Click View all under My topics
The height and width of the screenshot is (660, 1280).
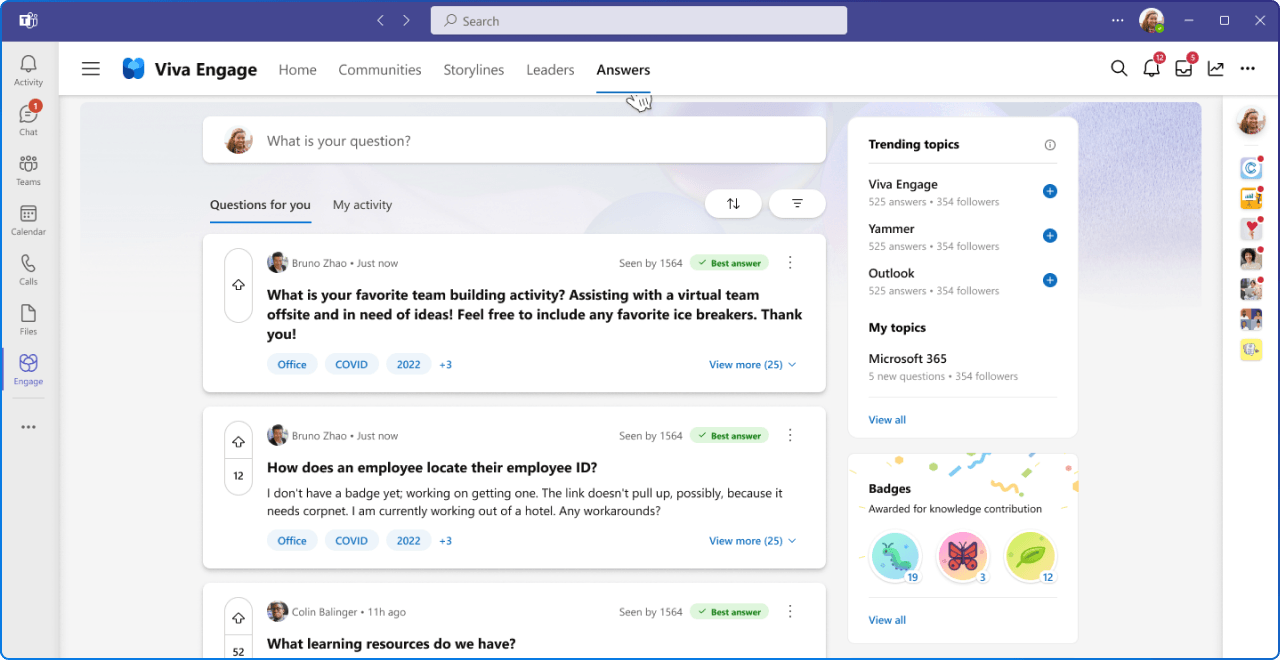click(x=887, y=420)
